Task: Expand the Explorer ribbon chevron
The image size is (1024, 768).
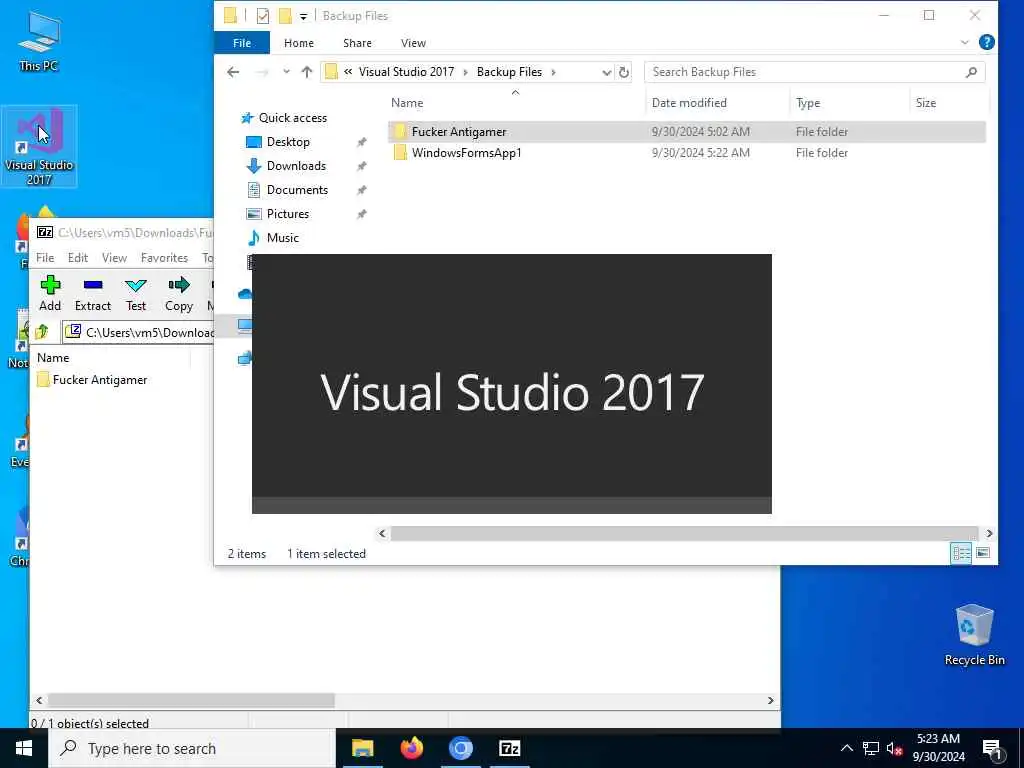Action: [965, 42]
